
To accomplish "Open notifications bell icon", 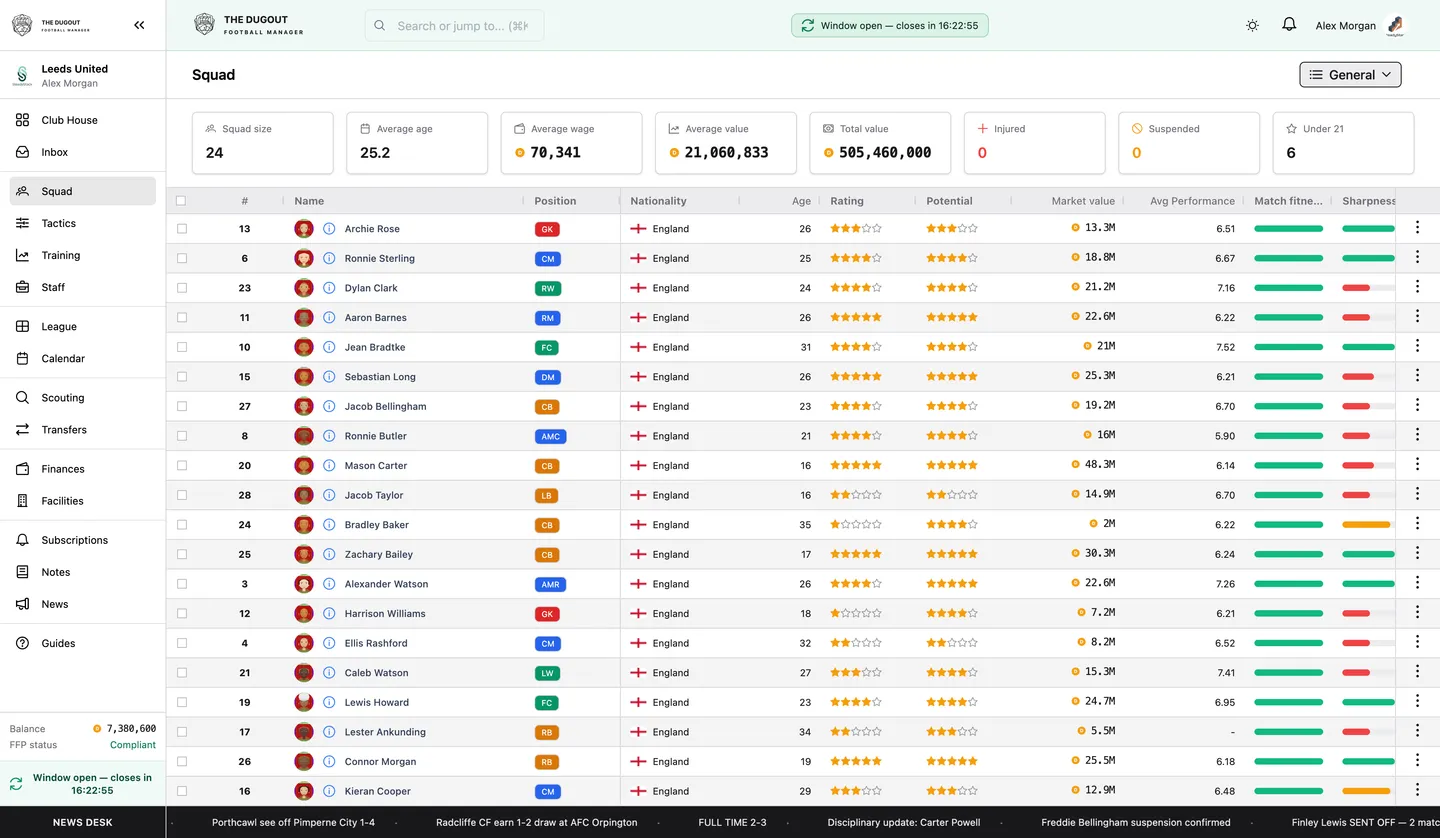I will [1289, 25].
